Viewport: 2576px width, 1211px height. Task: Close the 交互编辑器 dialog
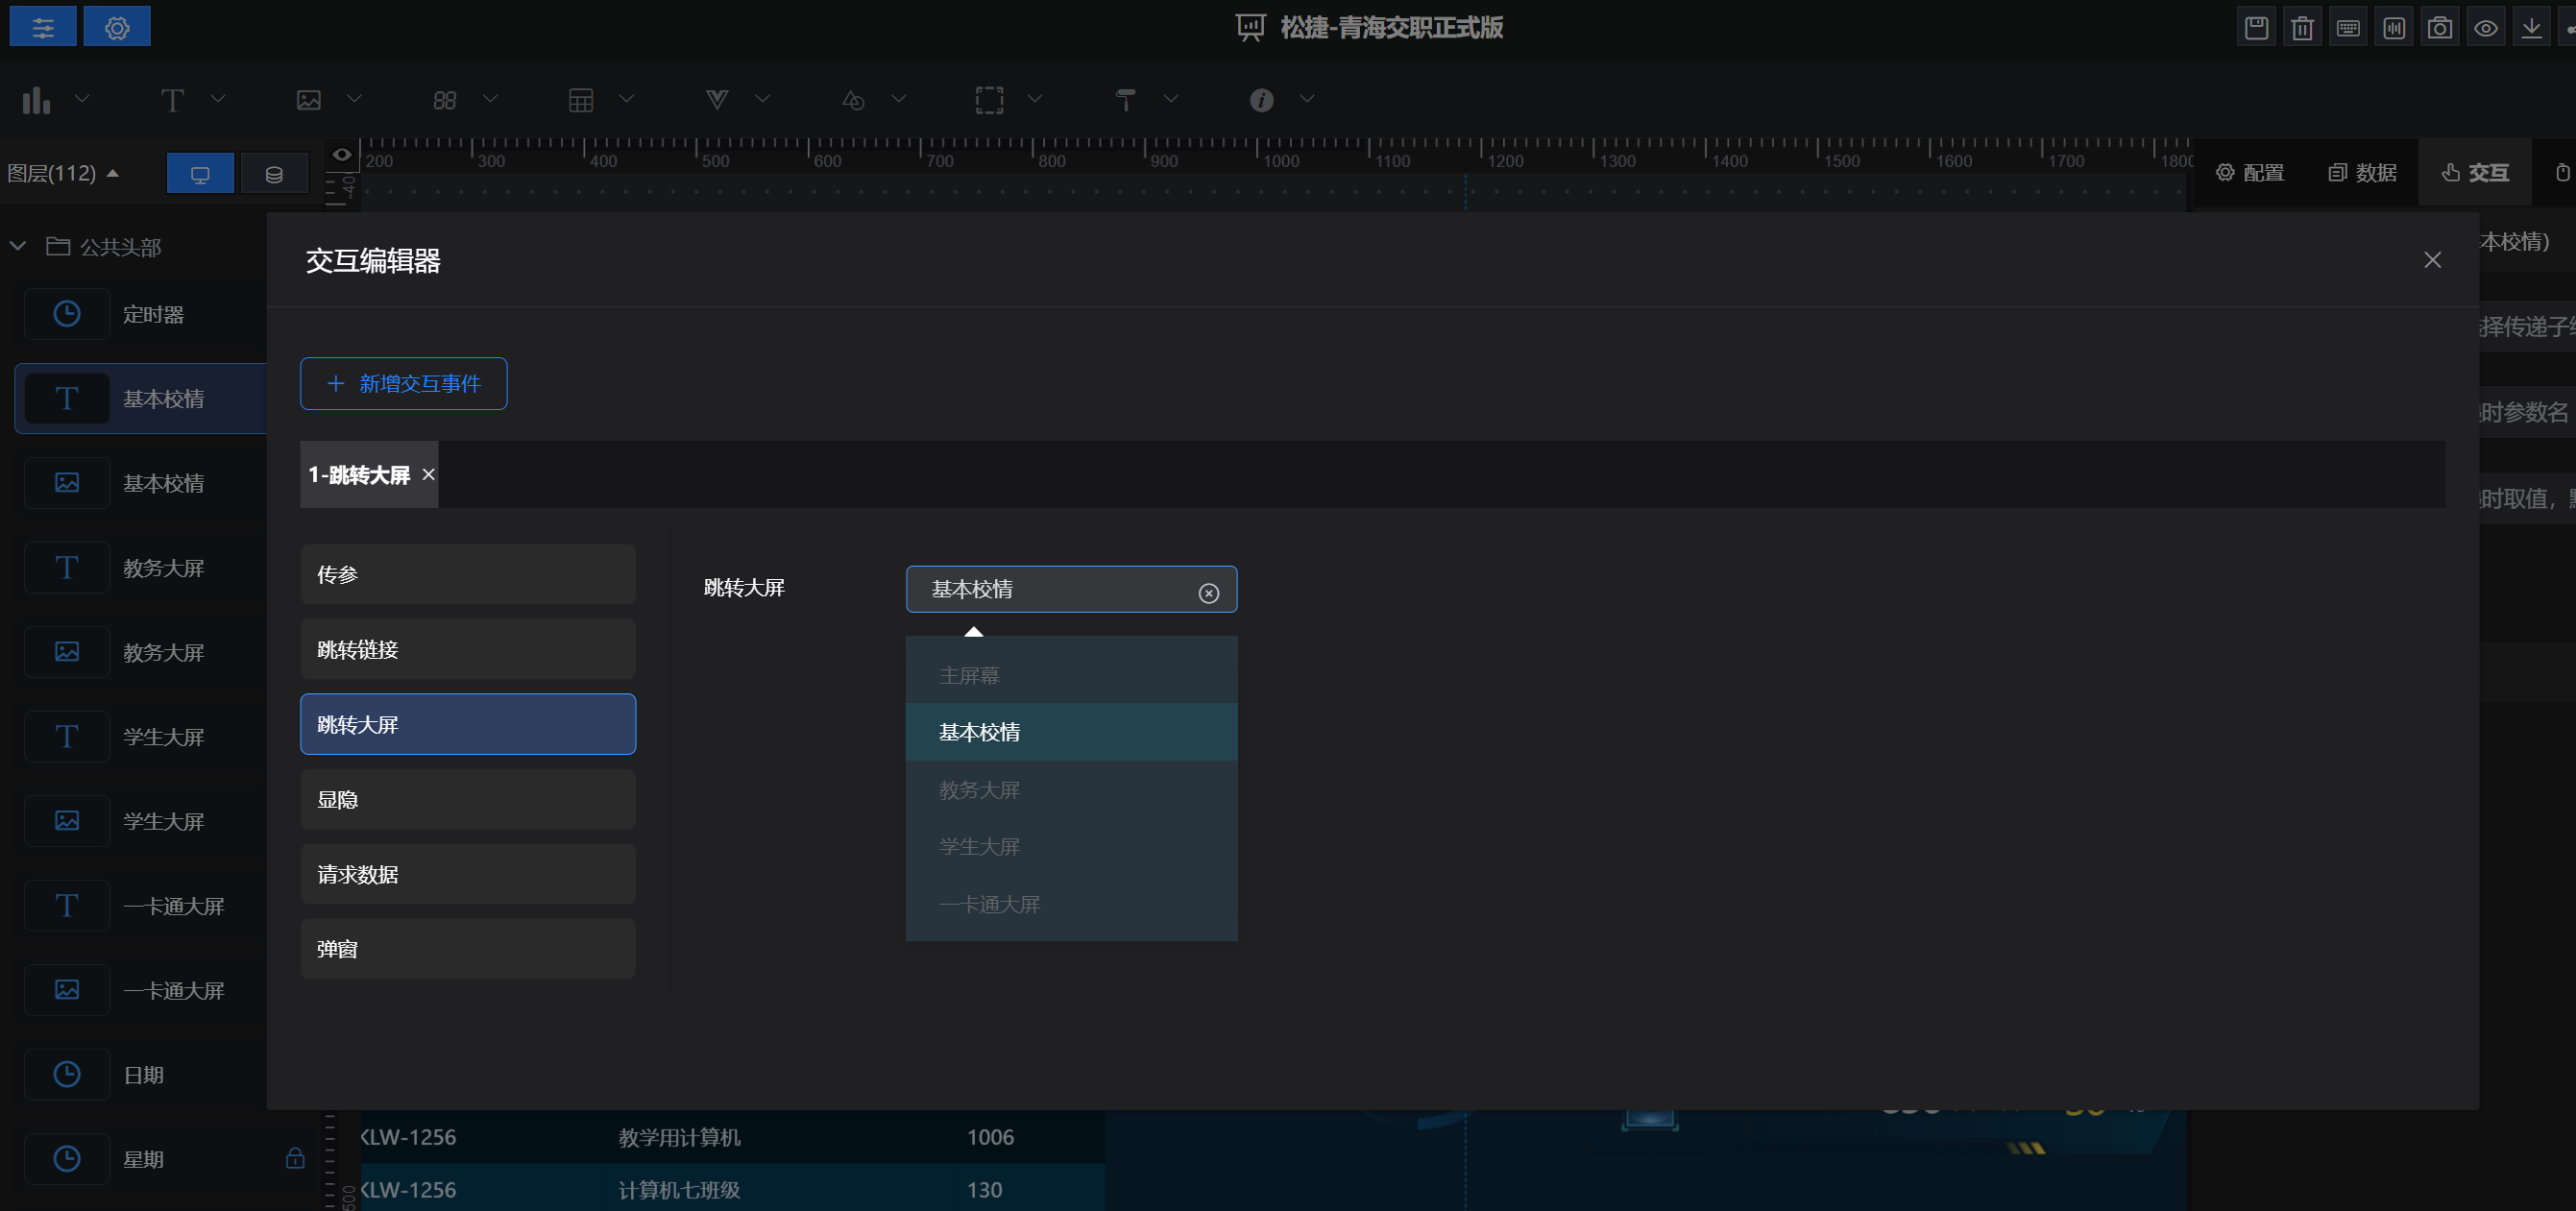(2432, 260)
